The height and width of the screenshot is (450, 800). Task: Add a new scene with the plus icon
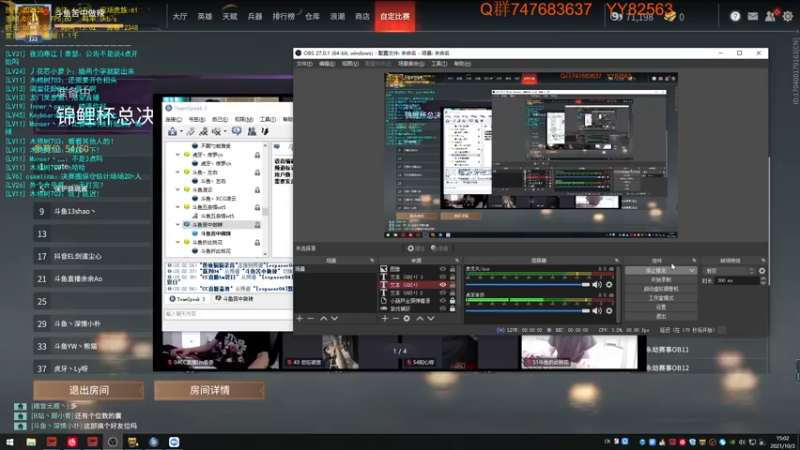[x=299, y=318]
